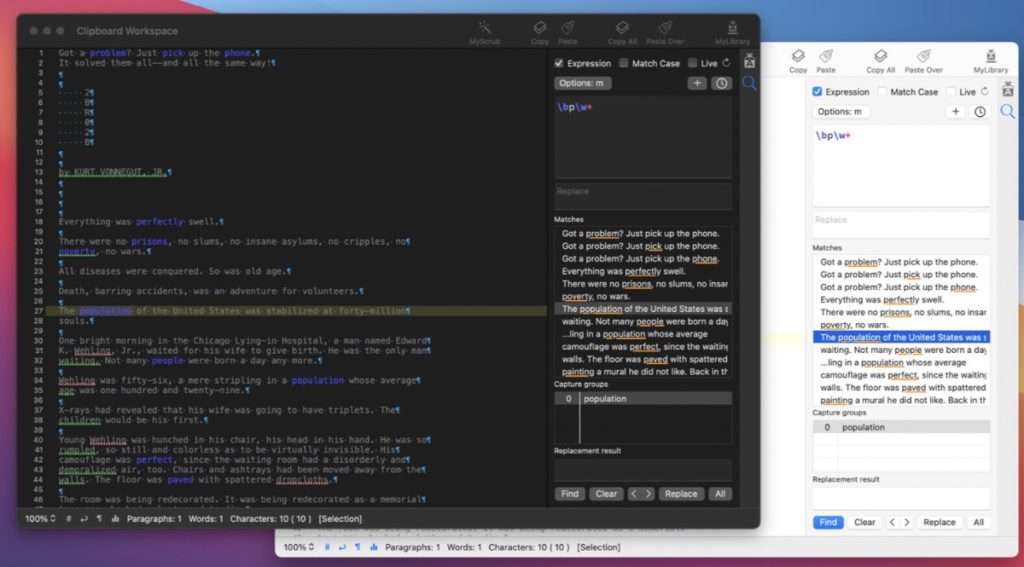
Task: Select 'Everything was perfectly swell.' match in dark list
Action: (x=623, y=271)
